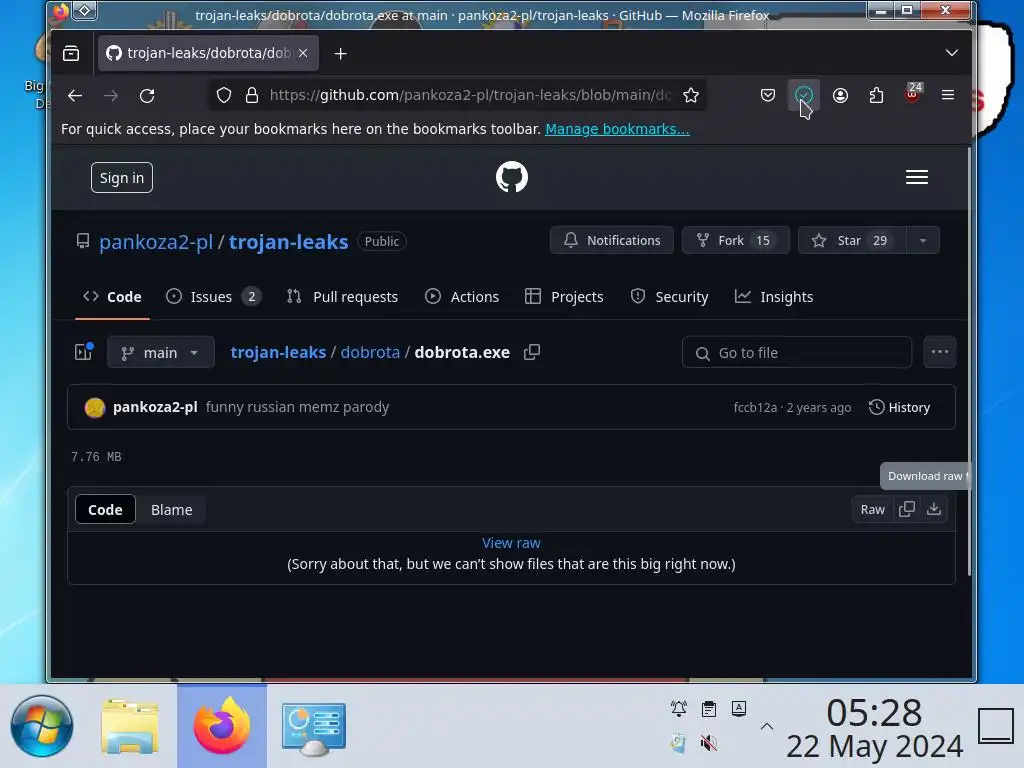Activate the Firefox taskbar icon
1024x768 pixels.
pyautogui.click(x=222, y=726)
